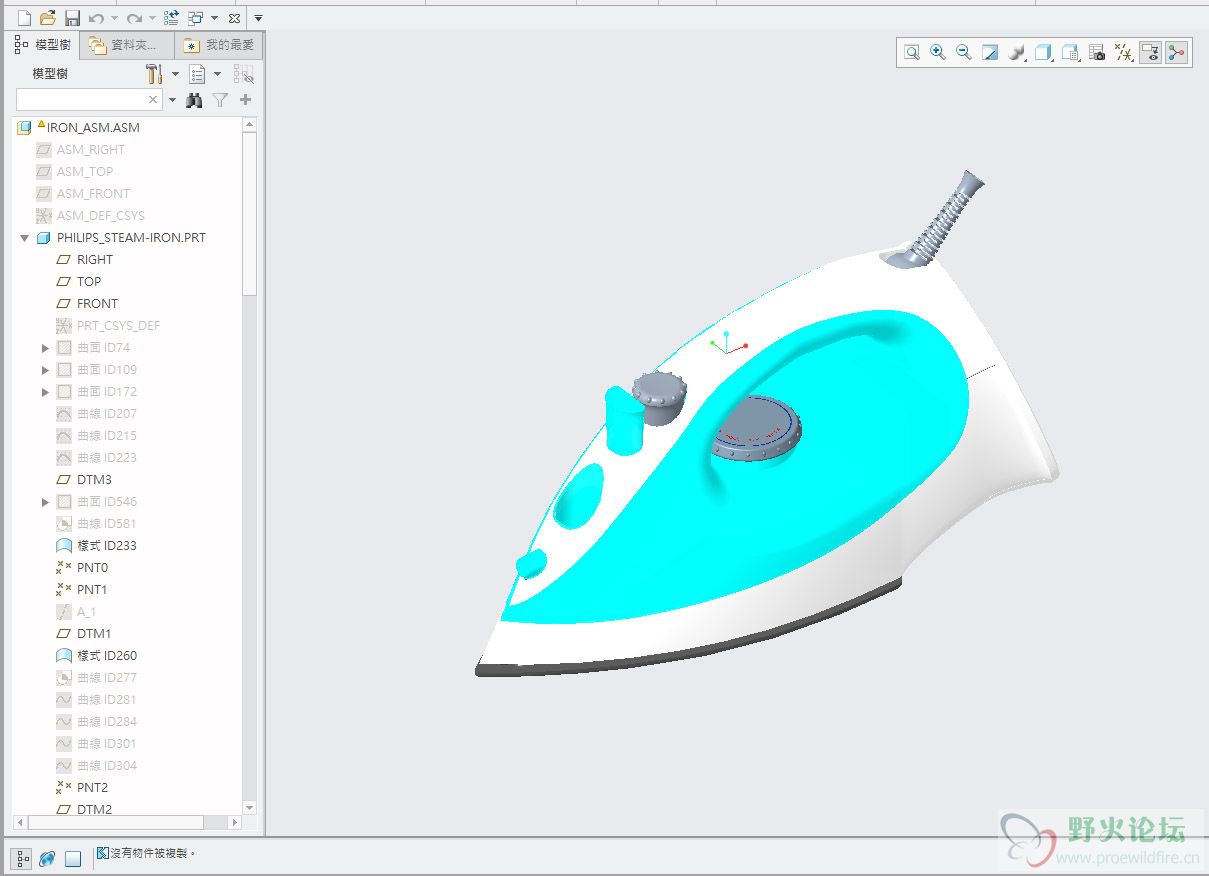This screenshot has height=876, width=1209.
Task: Switch to the 我的最愛 tab
Action: coord(220,45)
